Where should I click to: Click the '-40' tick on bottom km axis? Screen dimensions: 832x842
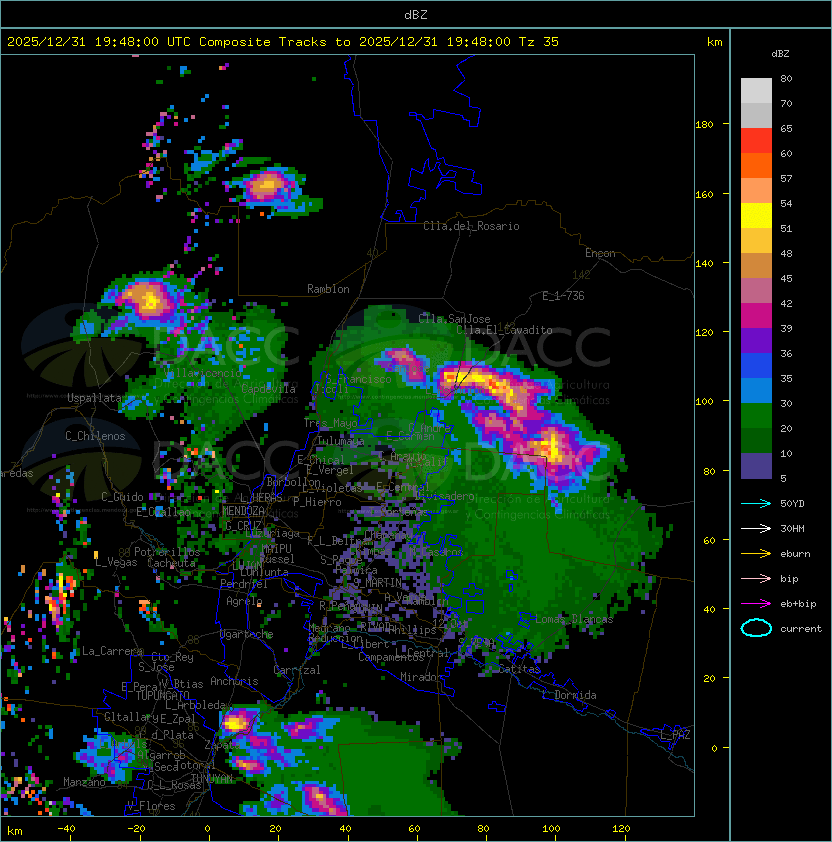(66, 829)
